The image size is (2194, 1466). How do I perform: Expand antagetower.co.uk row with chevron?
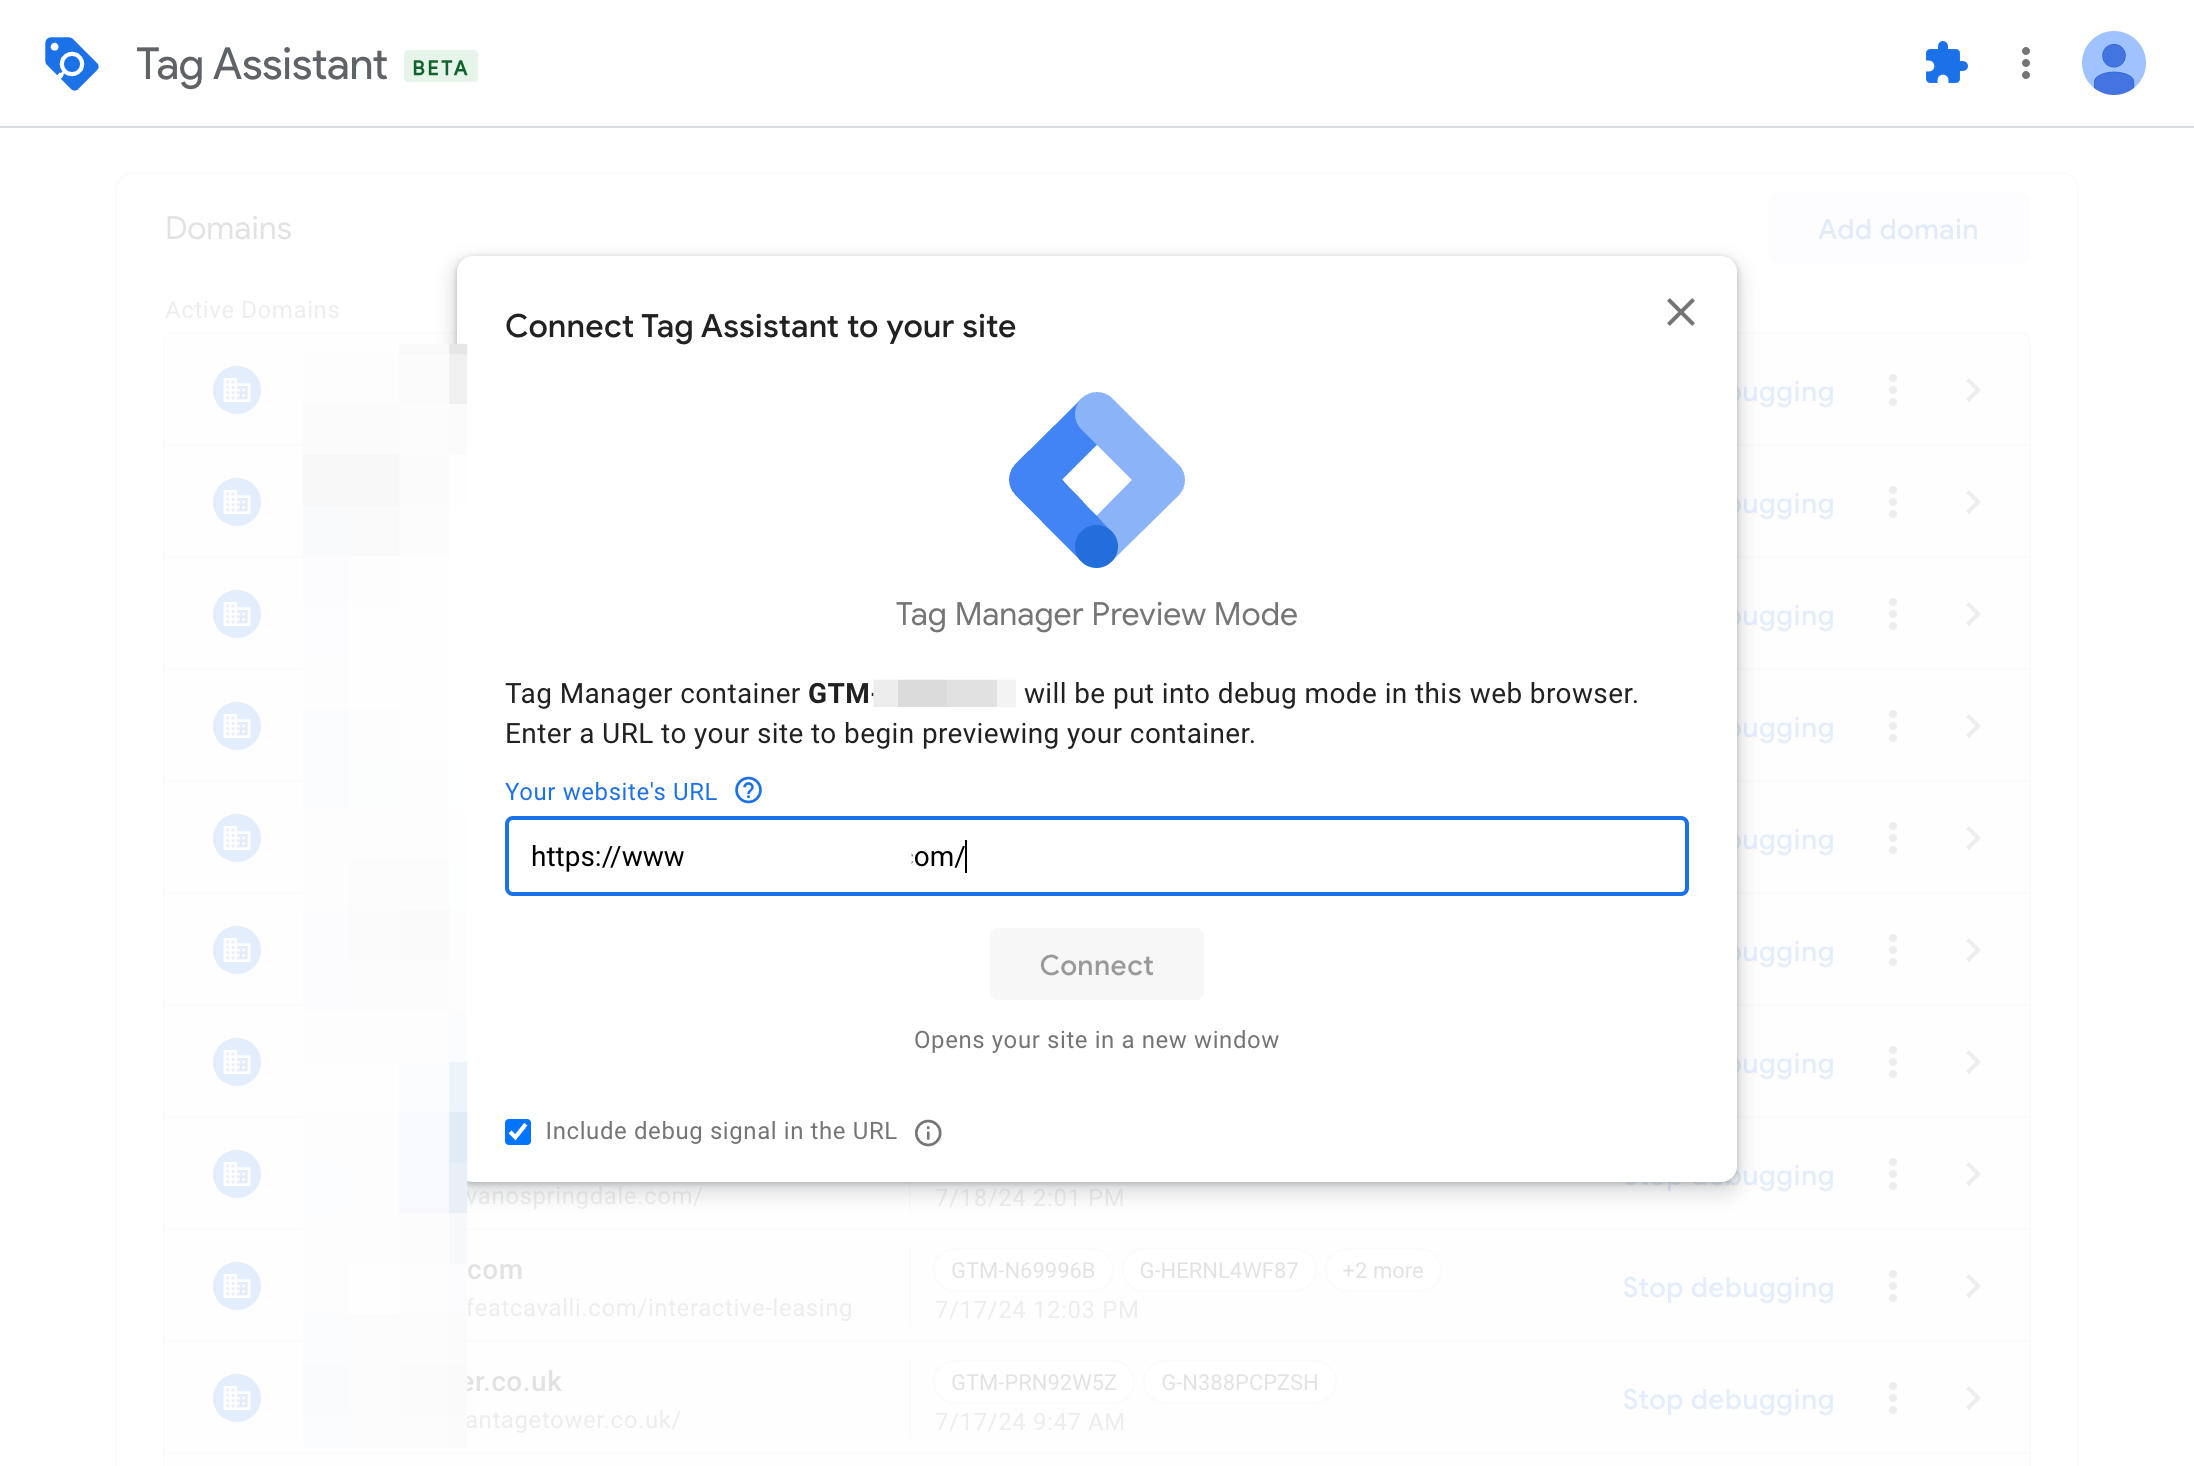[1973, 1398]
